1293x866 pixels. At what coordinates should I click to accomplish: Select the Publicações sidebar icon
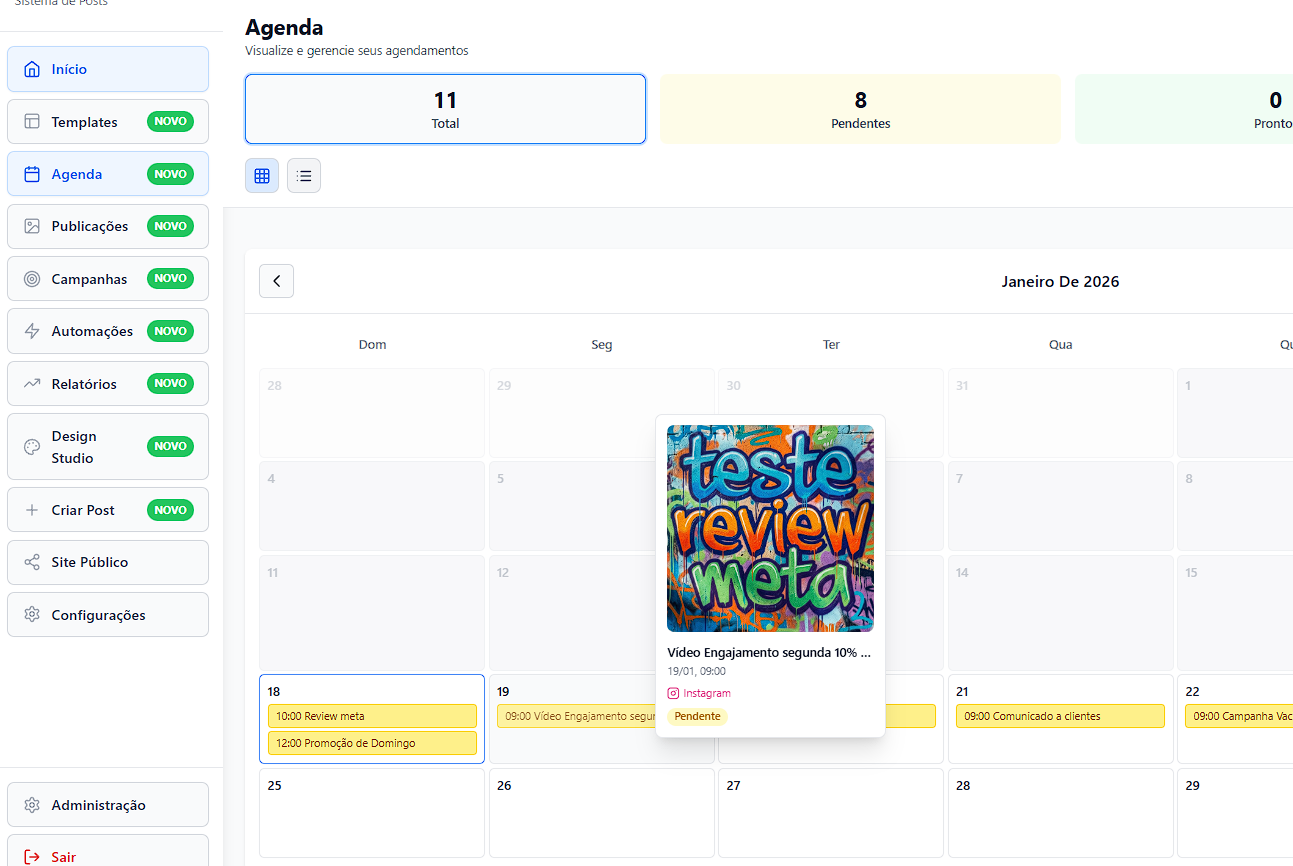click(x=31, y=226)
